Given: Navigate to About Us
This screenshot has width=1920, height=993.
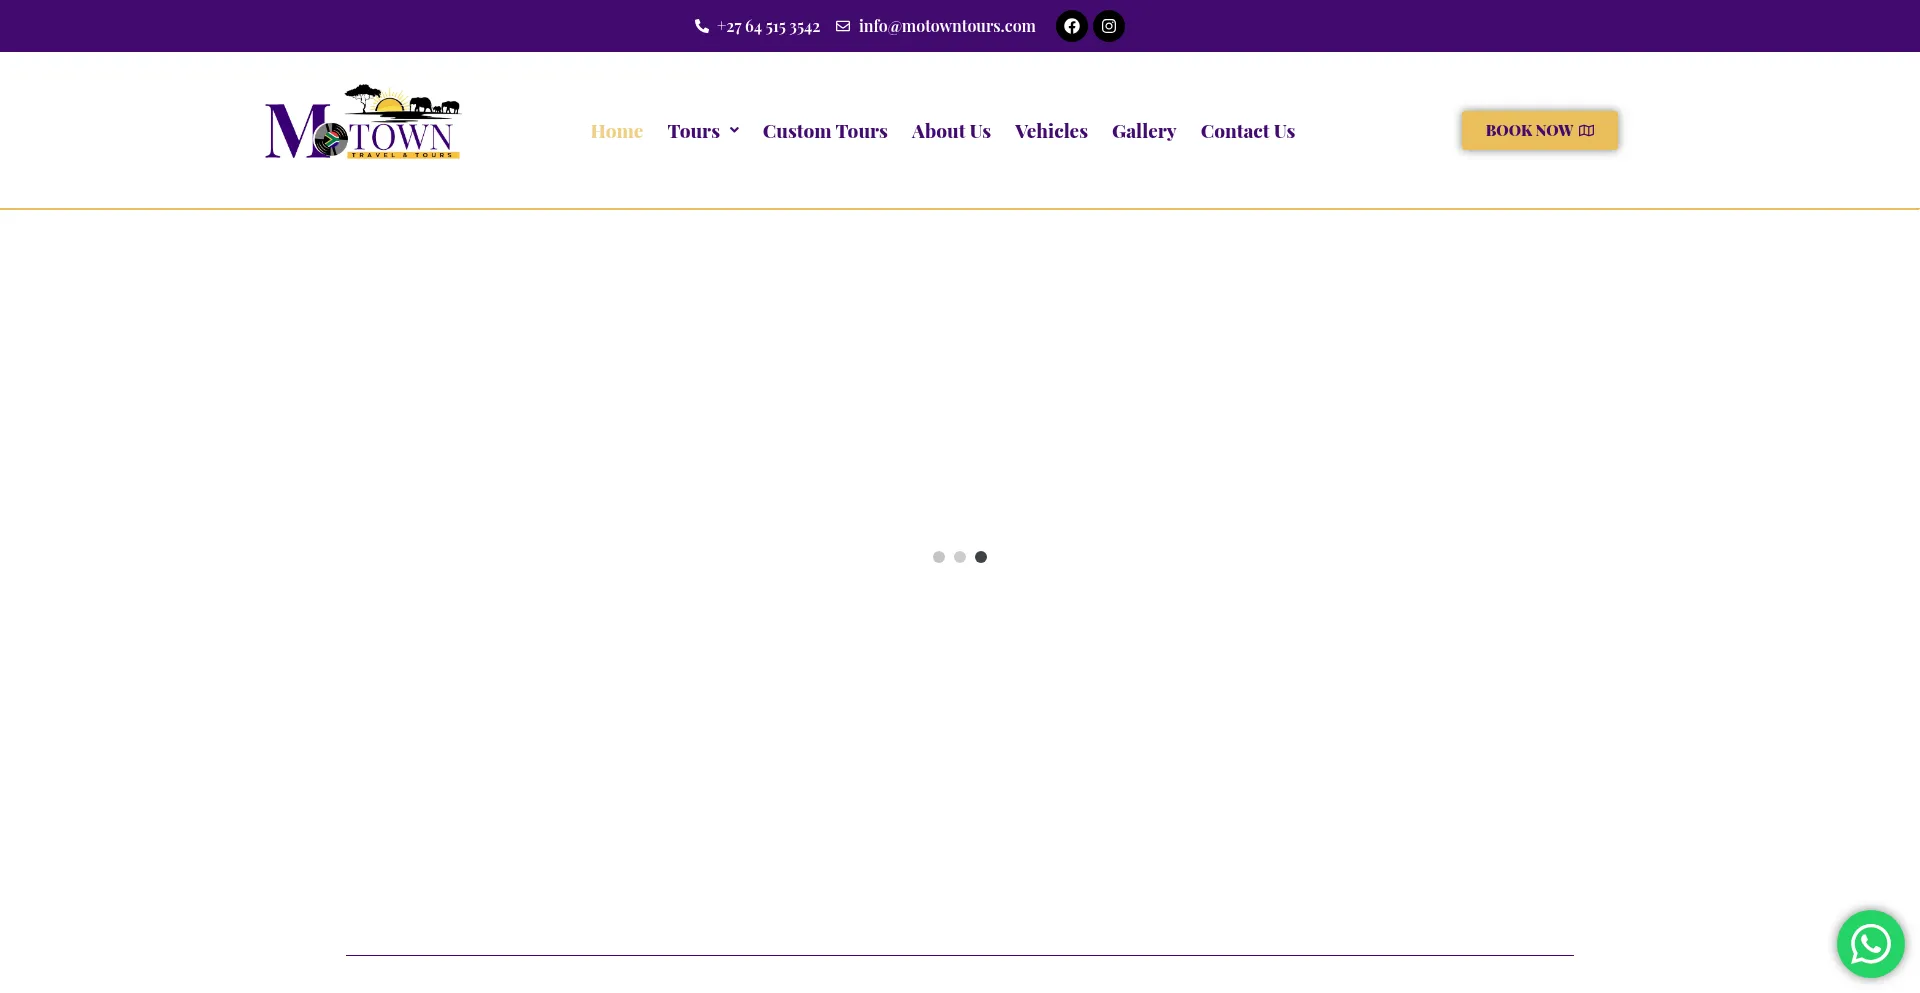Looking at the screenshot, I should (951, 130).
